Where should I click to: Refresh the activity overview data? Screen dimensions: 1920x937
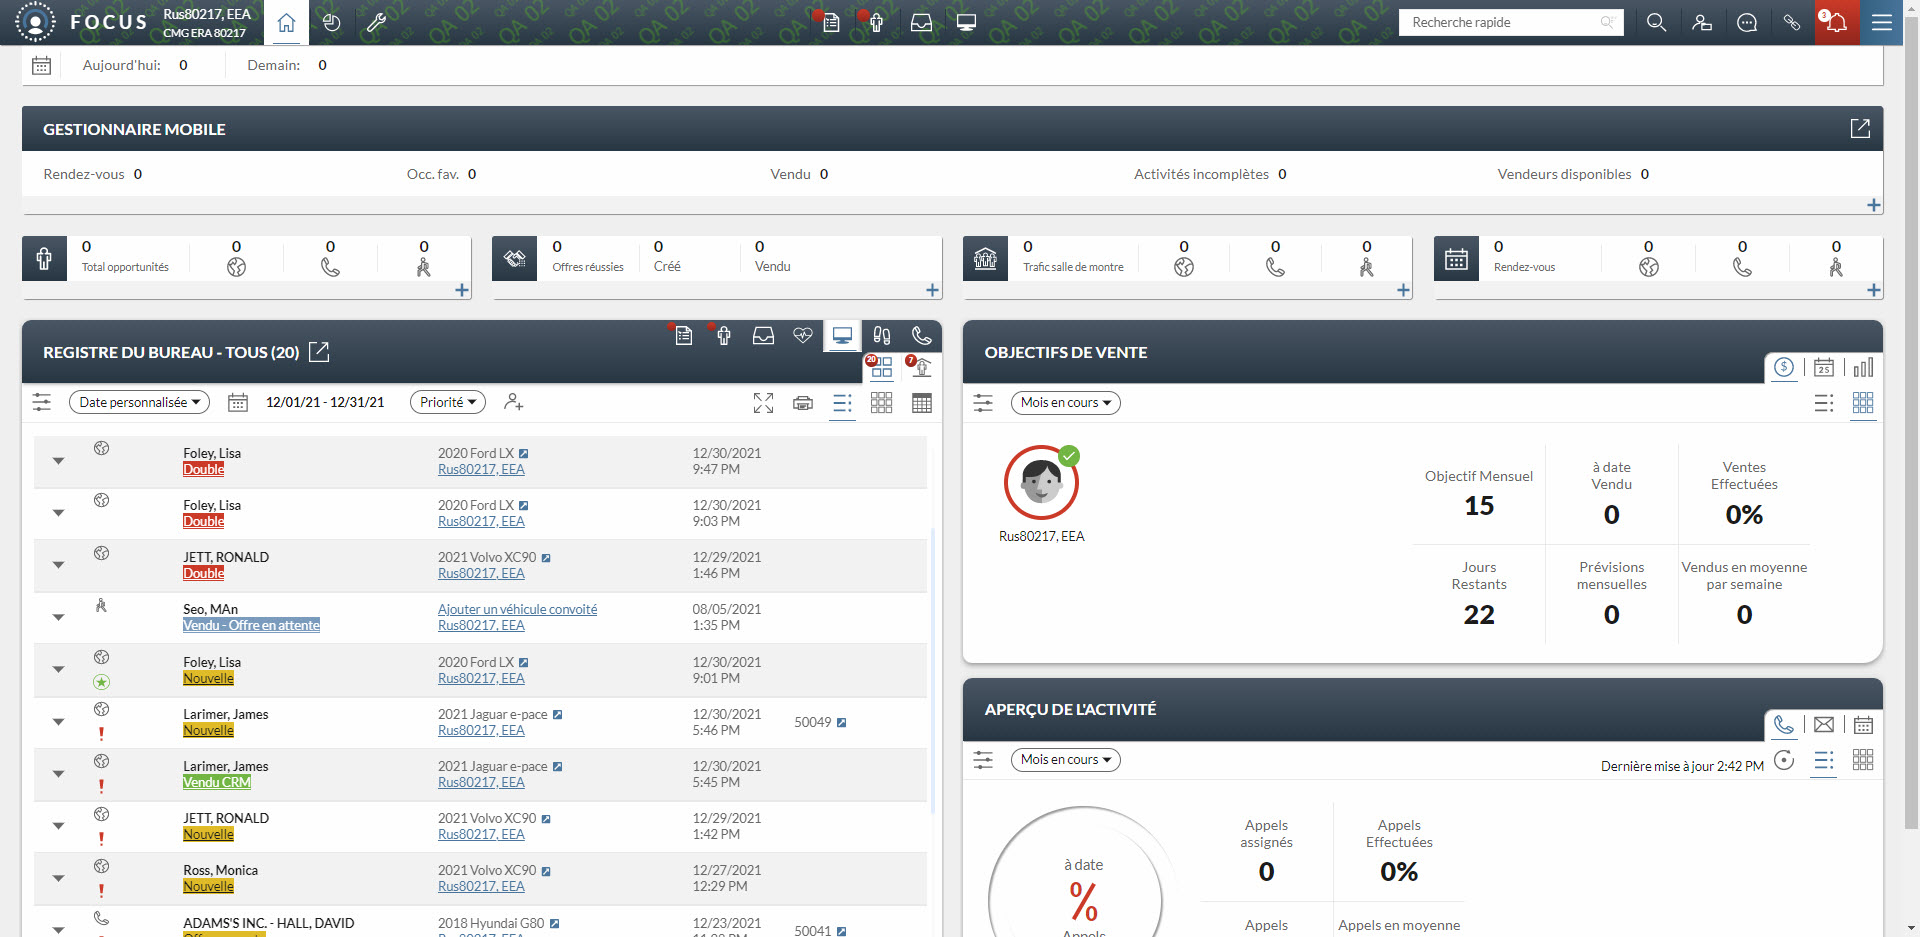point(1784,760)
